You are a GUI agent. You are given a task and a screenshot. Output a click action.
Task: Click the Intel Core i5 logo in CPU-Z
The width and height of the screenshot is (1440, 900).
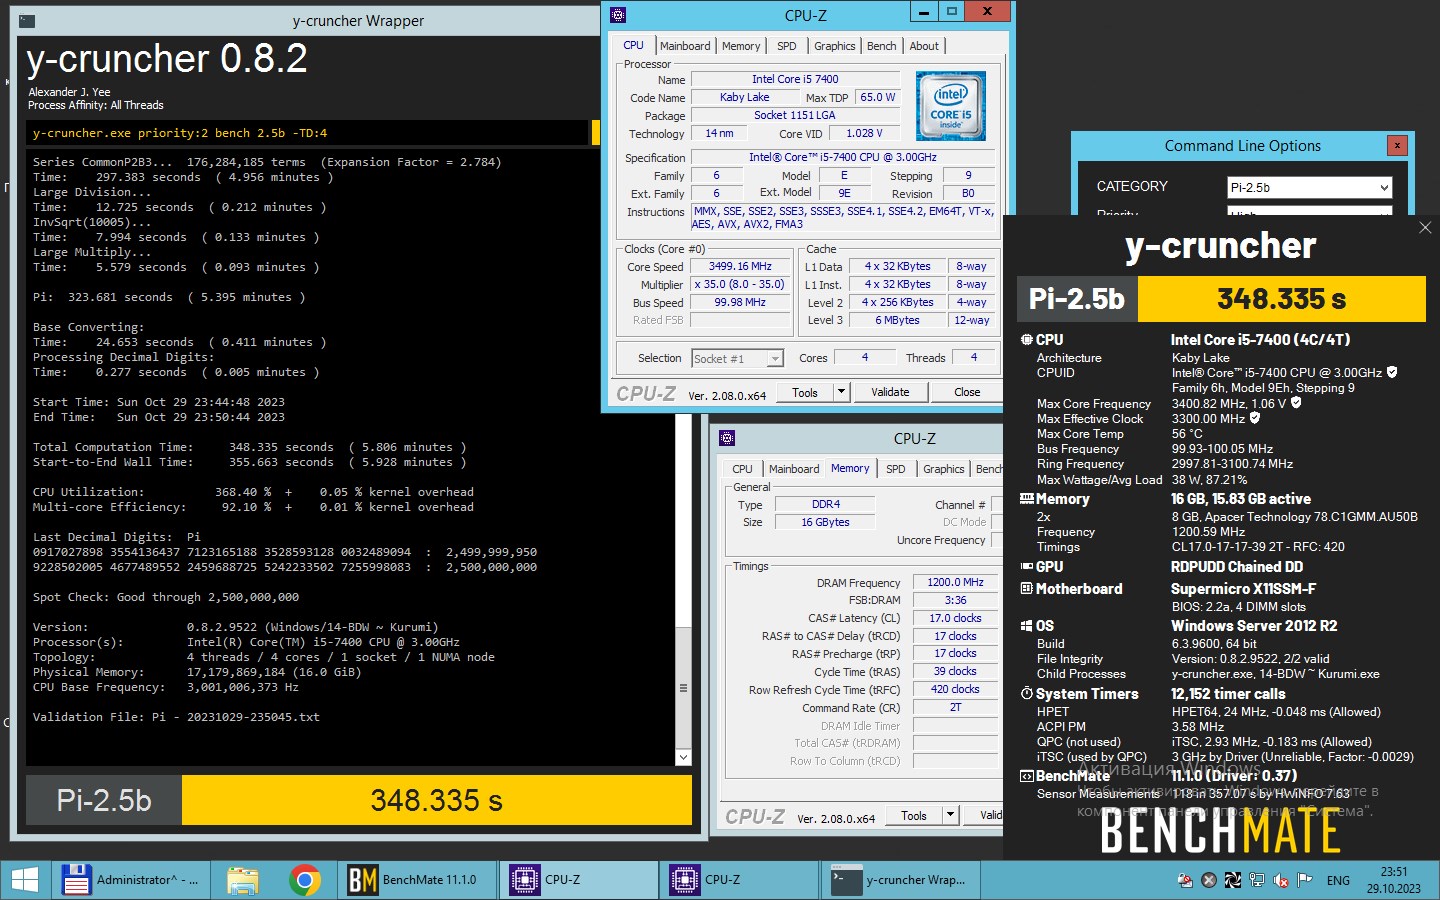(950, 106)
